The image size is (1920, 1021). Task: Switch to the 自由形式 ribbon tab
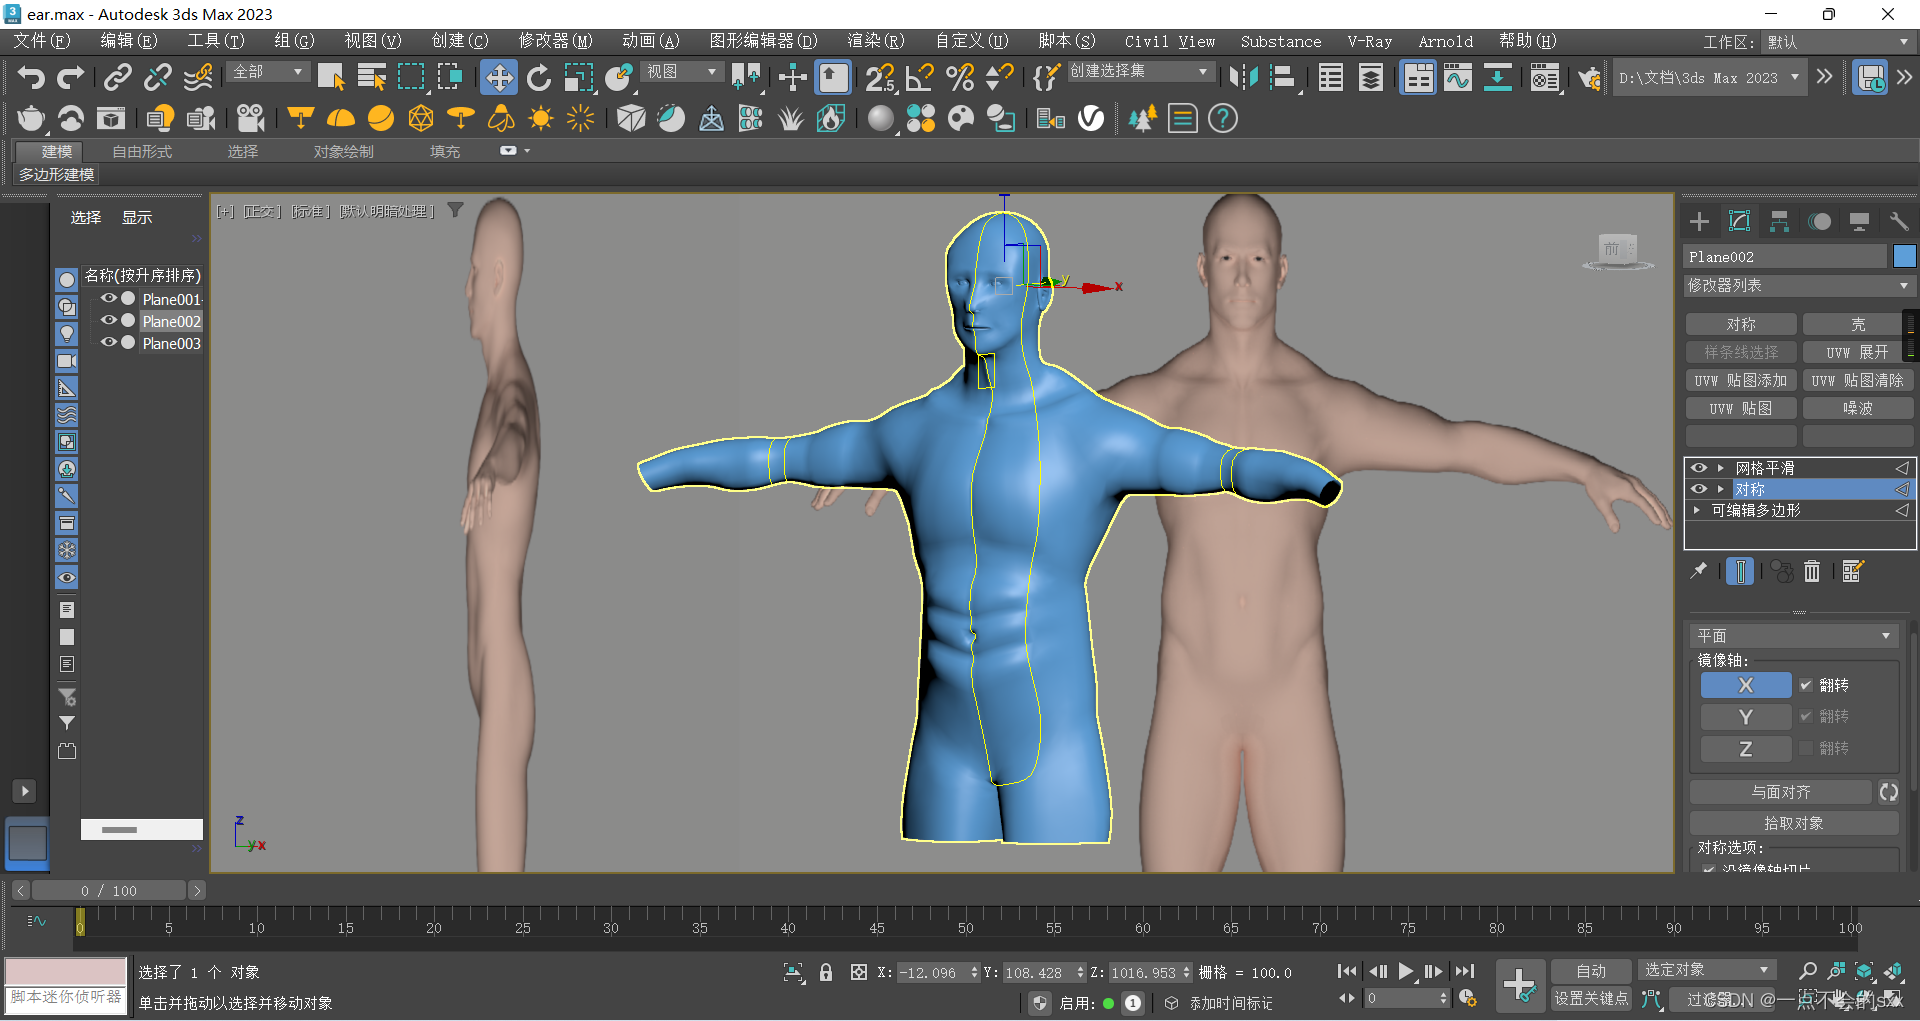142,151
